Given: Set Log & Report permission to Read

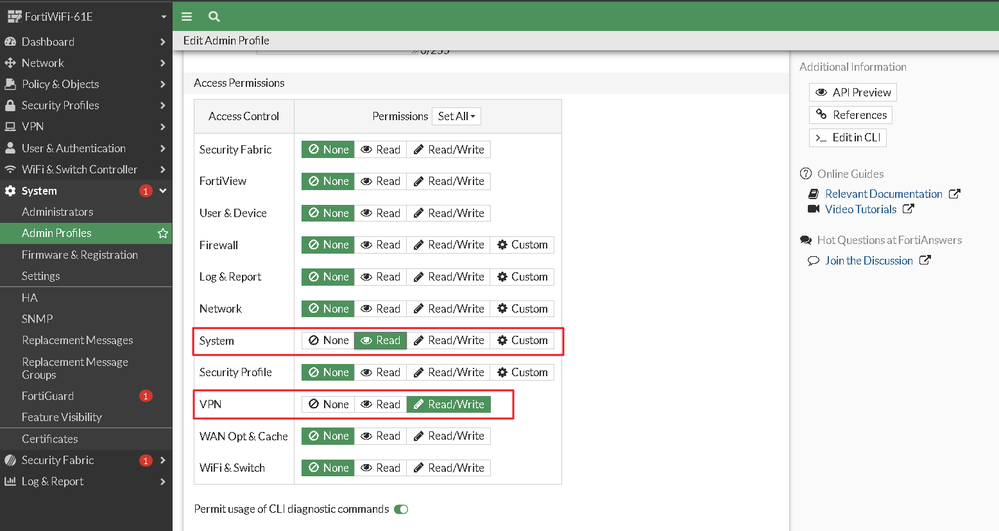Looking at the screenshot, I should pos(380,277).
